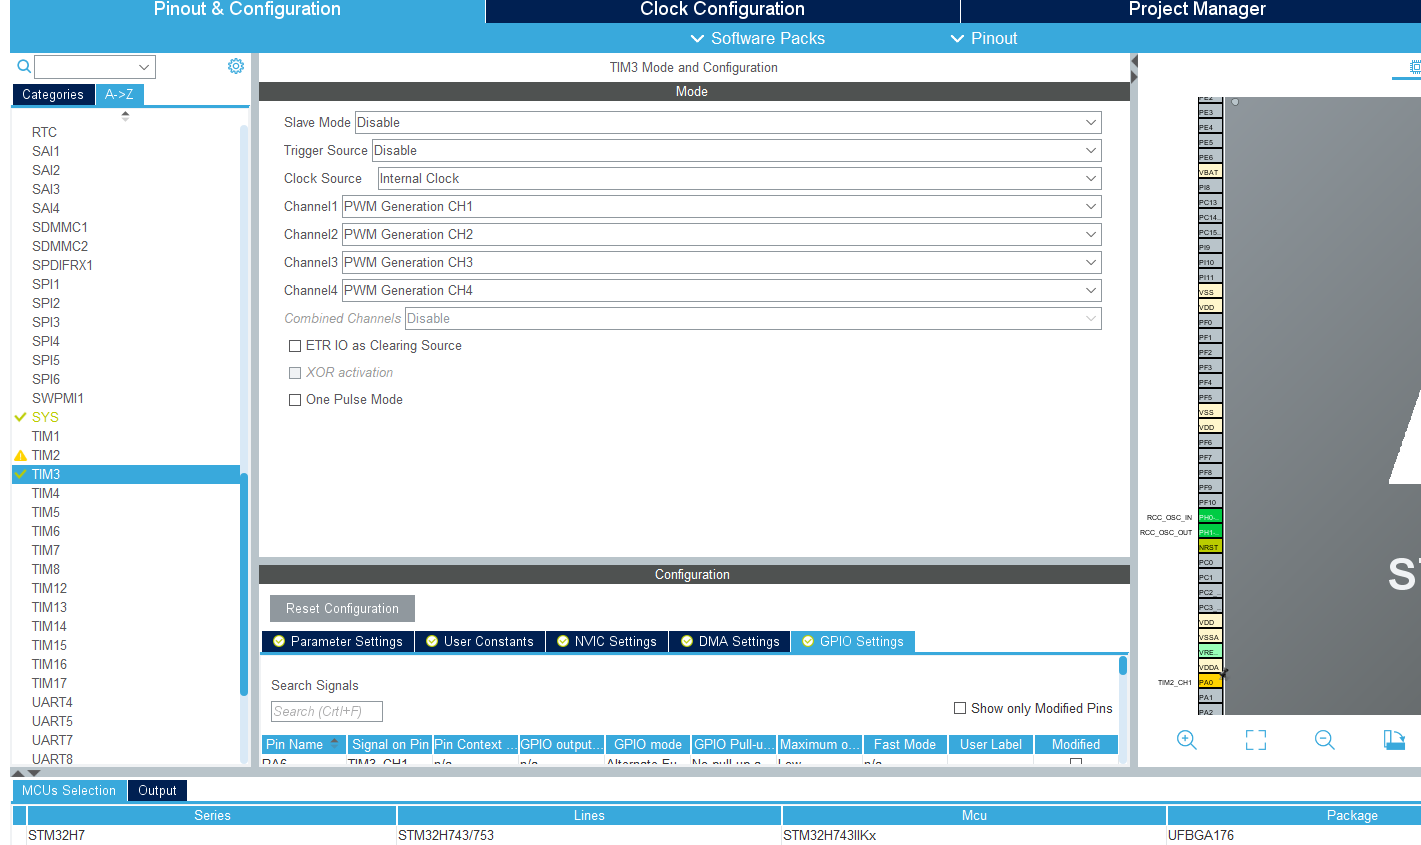1421x845 pixels.
Task: Select RTC in the peripheral list
Action: [44, 132]
